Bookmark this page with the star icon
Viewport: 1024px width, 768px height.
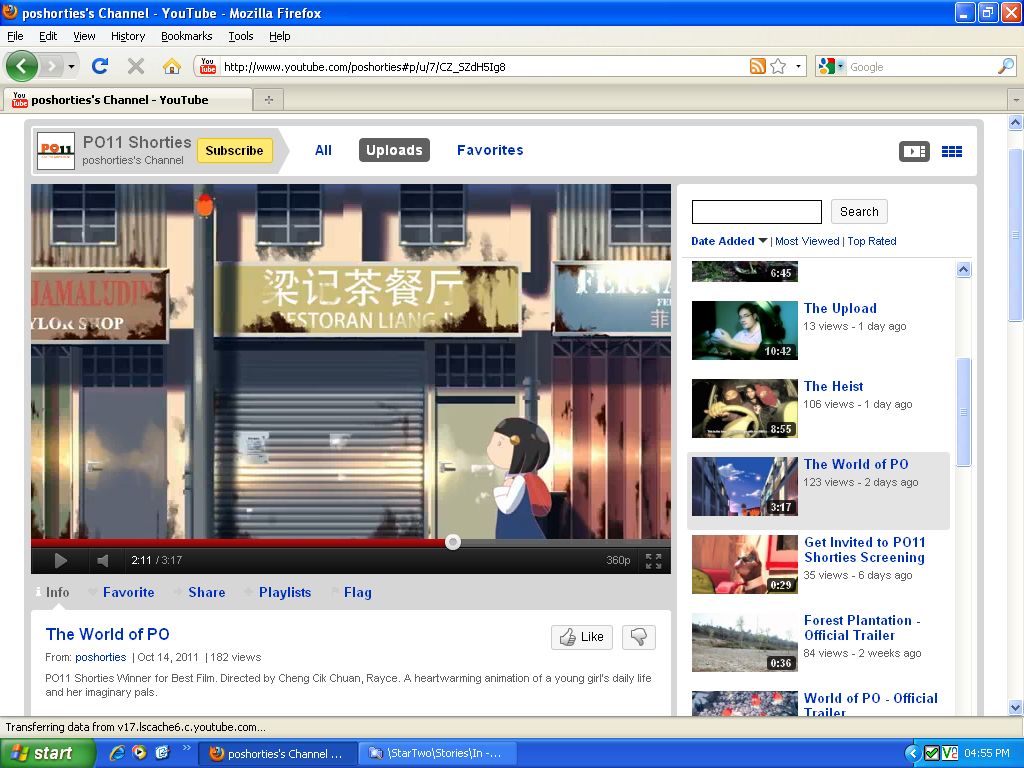(778, 67)
